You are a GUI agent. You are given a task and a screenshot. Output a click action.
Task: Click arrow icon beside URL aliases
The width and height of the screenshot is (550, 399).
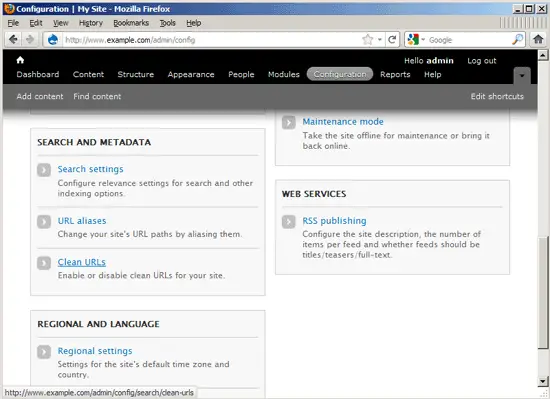44,222
